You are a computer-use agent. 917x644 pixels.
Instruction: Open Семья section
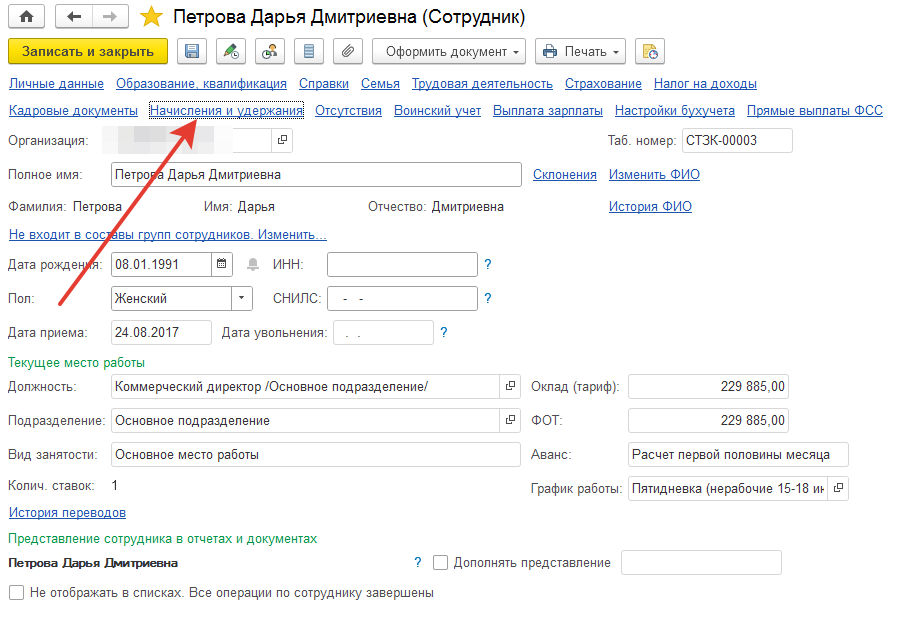380,84
